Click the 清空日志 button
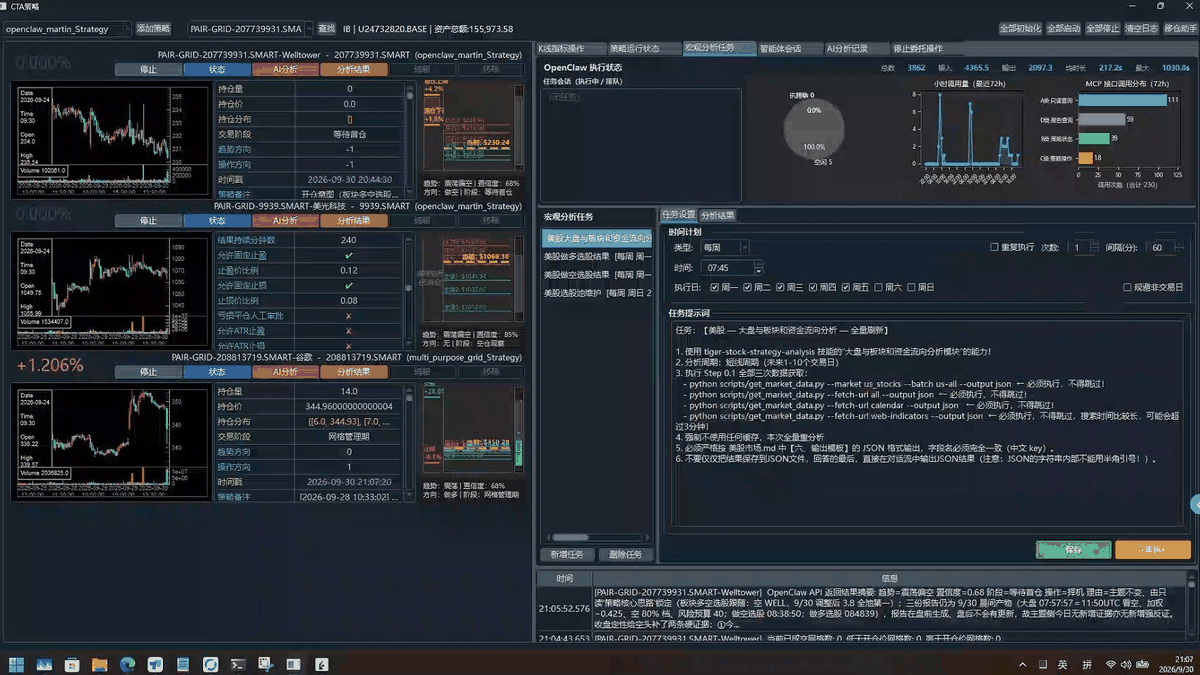This screenshot has width=1200, height=675. 1141,29
